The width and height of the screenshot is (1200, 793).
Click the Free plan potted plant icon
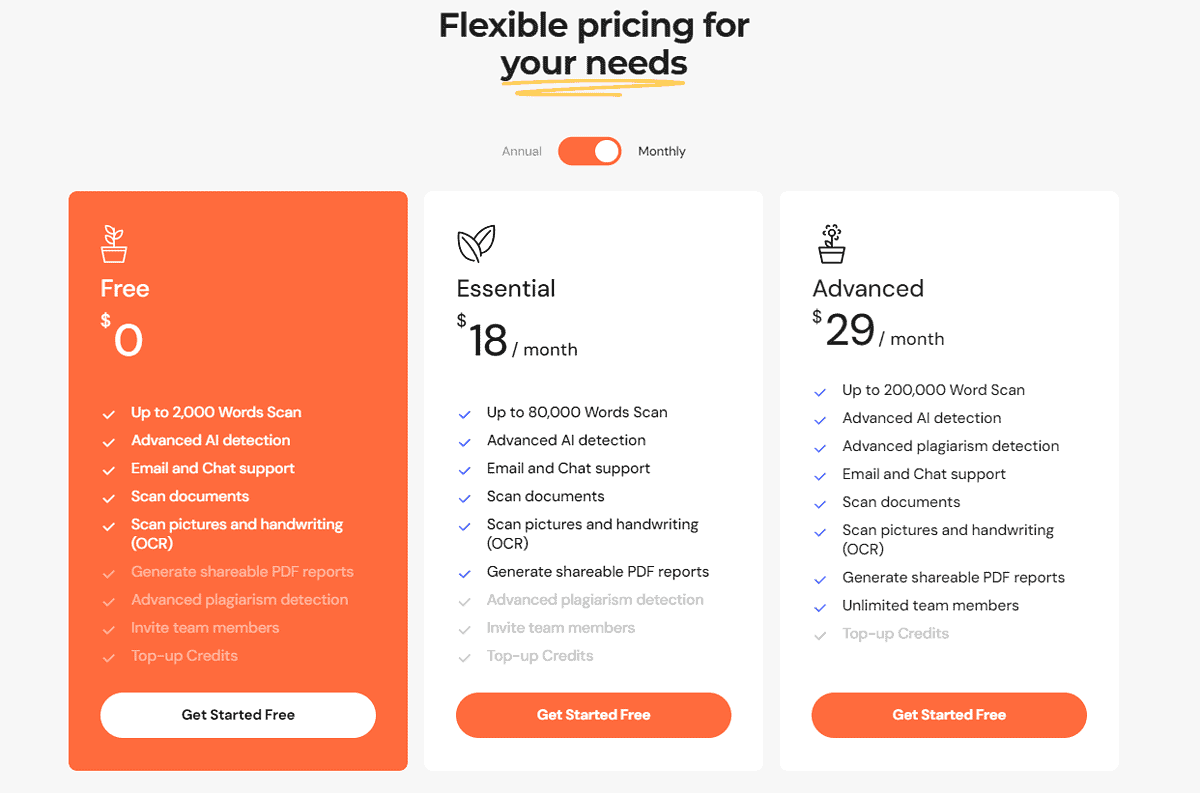[114, 244]
